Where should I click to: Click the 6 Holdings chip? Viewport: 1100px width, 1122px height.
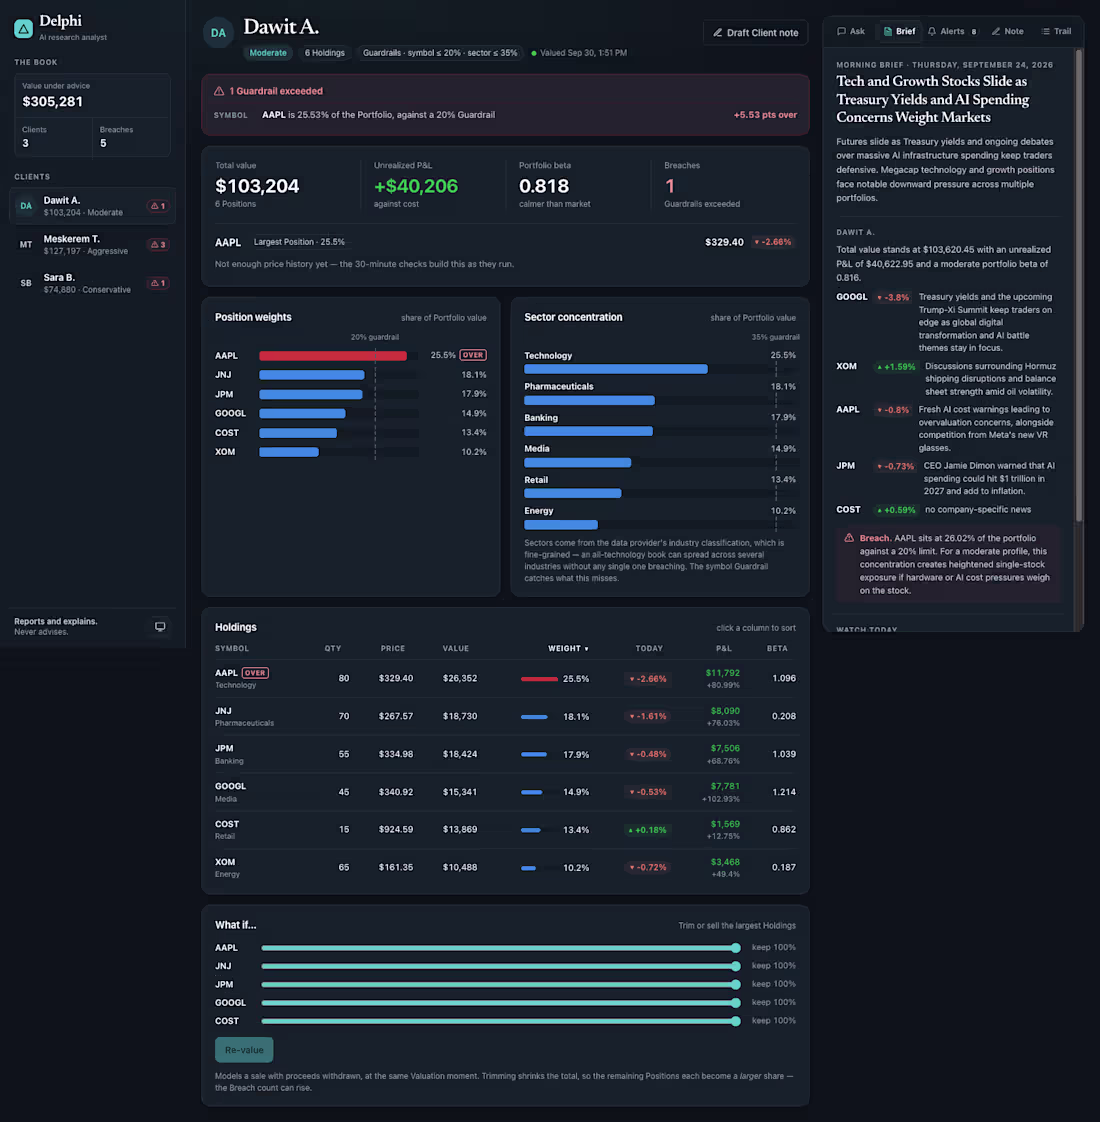[324, 53]
